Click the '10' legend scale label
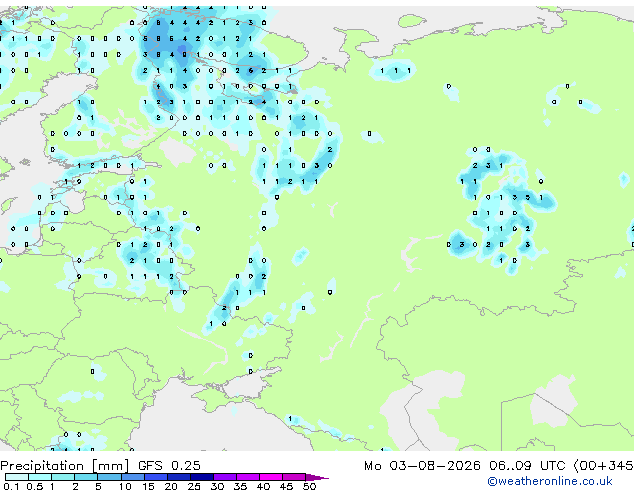This screenshot has height=490, width=634. point(125,486)
